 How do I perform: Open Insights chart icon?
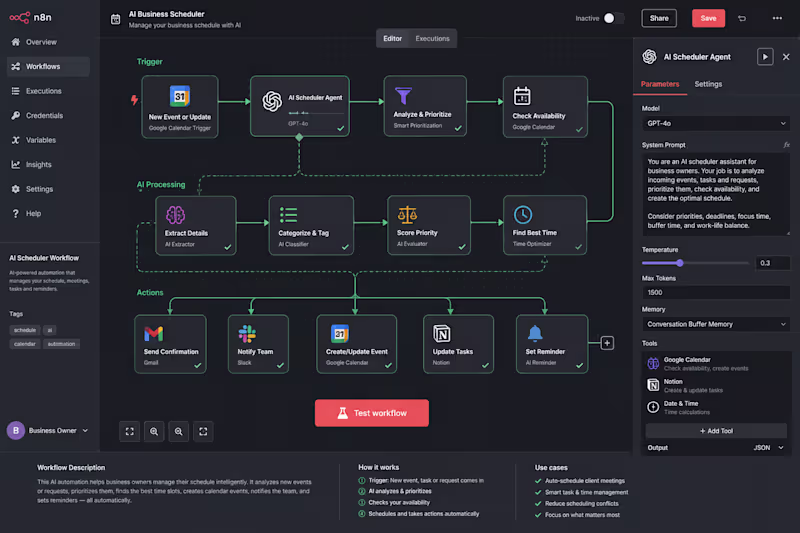(x=16, y=164)
